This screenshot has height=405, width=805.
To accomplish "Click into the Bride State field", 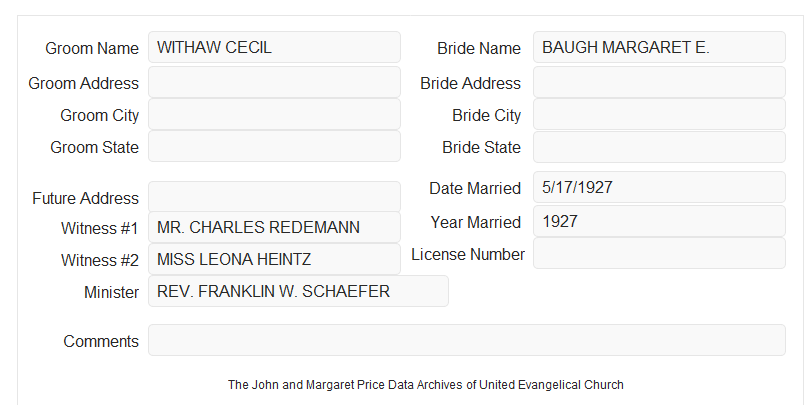I will click(659, 147).
